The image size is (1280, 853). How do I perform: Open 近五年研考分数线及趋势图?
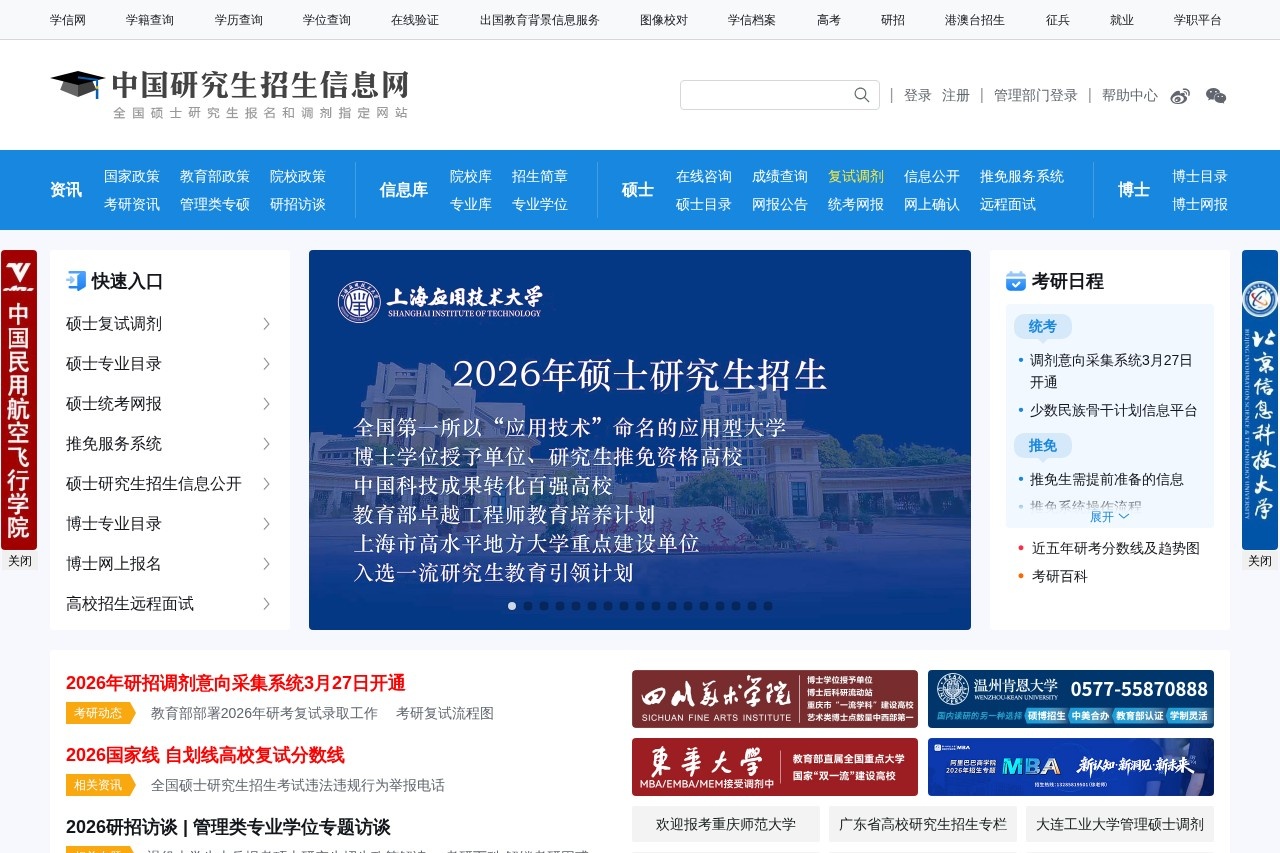[x=1116, y=548]
